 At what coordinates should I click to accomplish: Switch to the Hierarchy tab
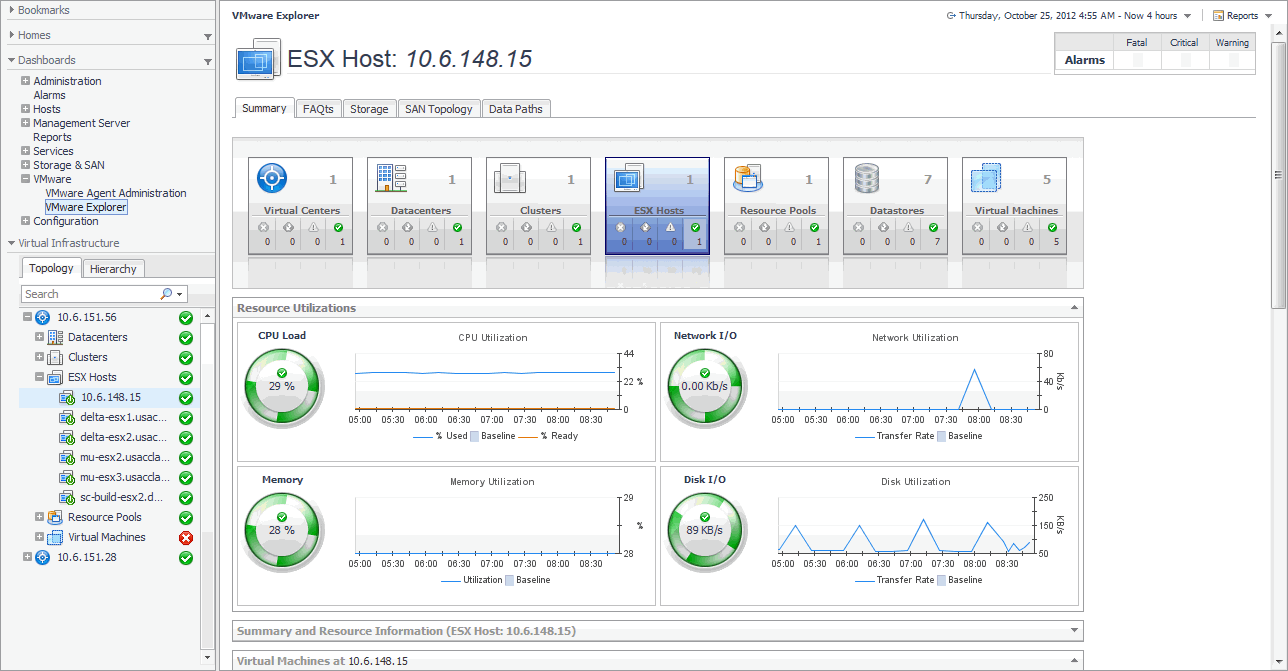click(x=113, y=269)
